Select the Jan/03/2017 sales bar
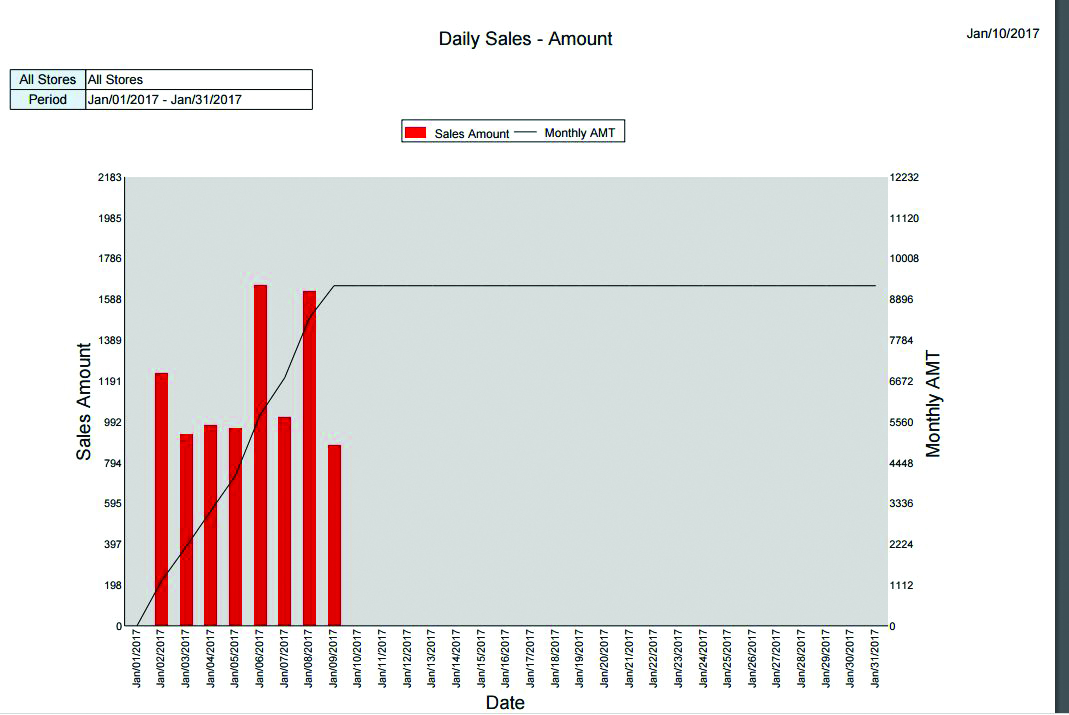 (186, 530)
